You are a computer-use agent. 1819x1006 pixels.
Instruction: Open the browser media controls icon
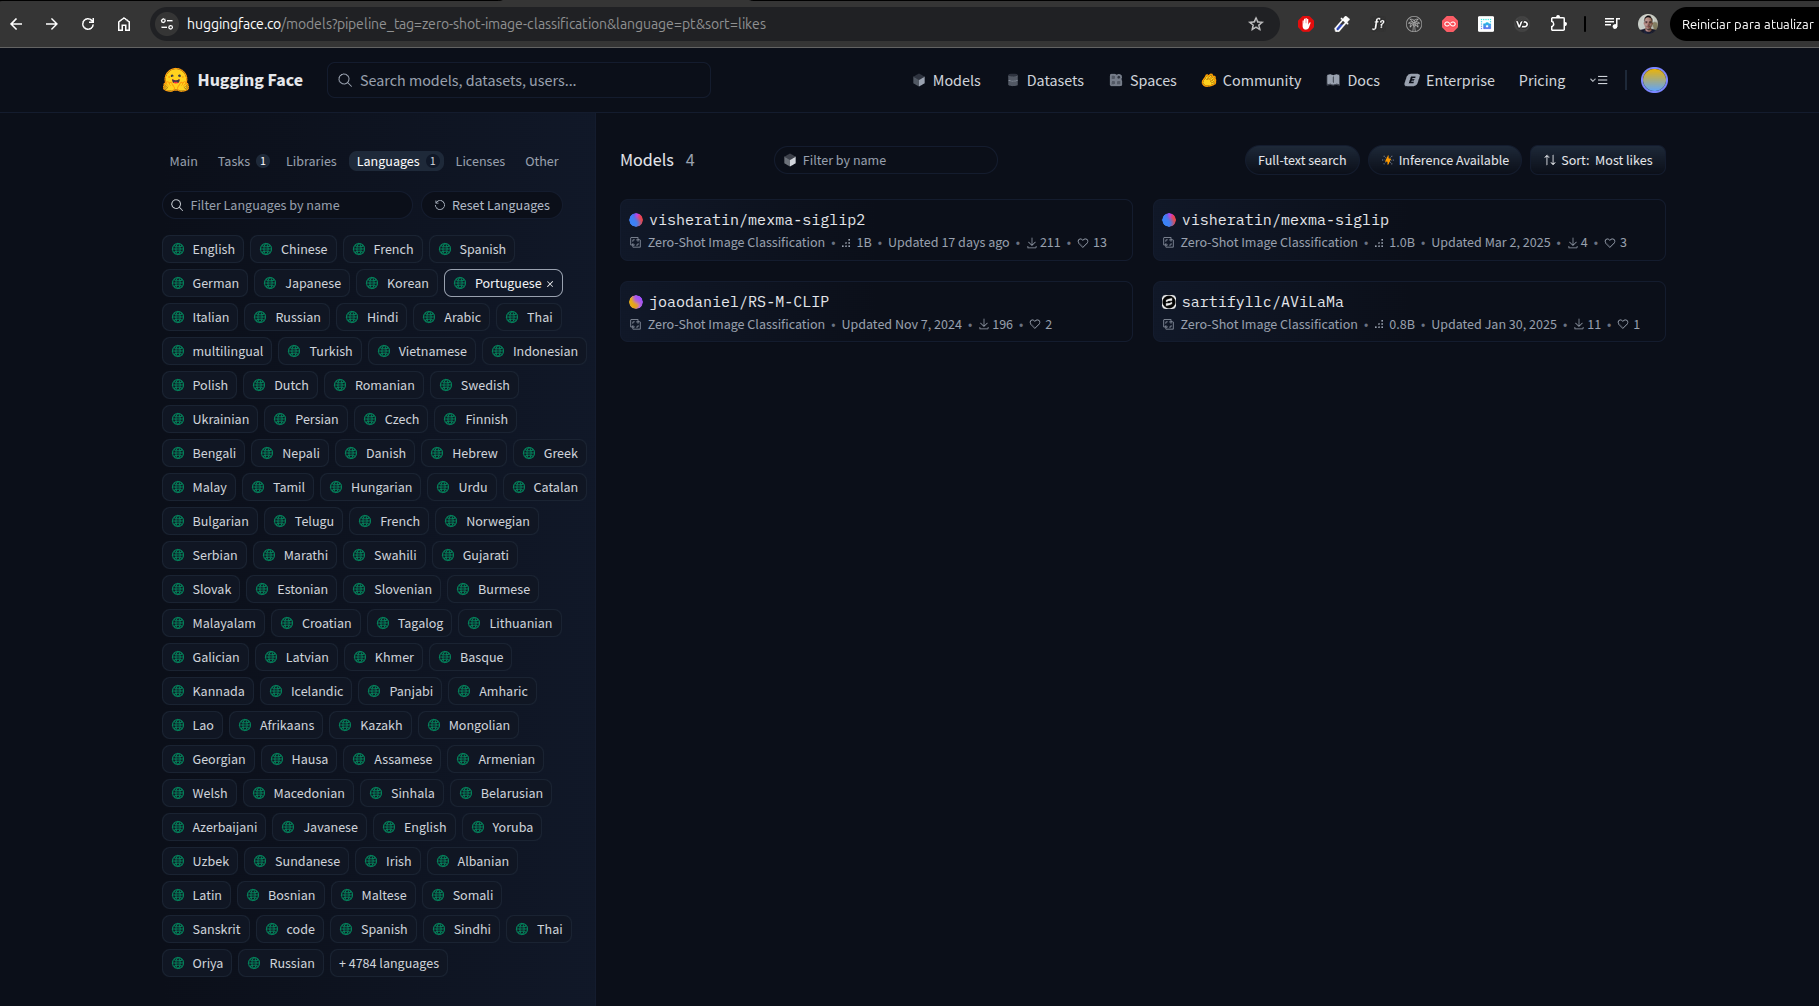pos(1612,24)
